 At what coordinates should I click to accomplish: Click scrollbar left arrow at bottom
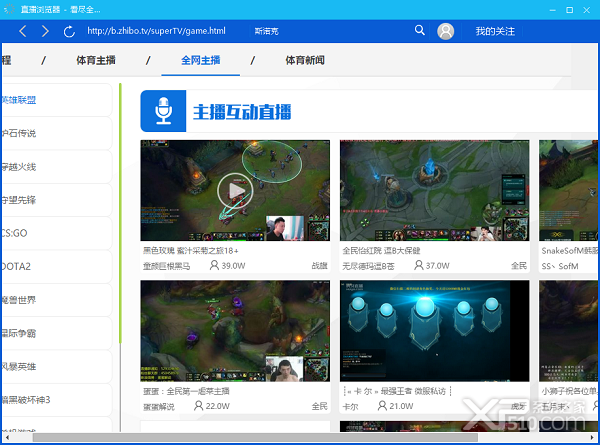point(7,437)
